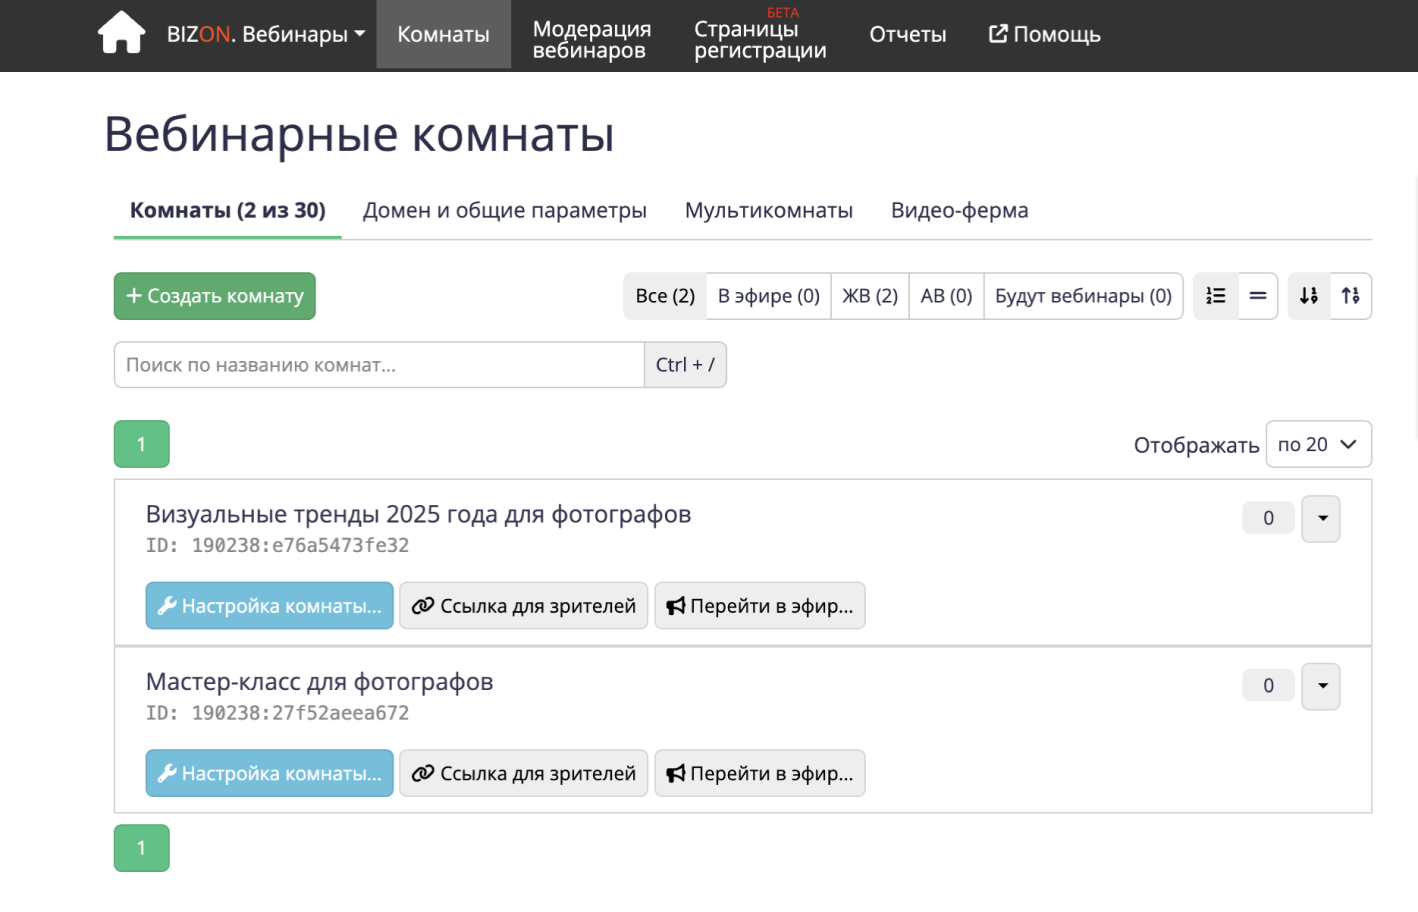Viewport: 1418px width, 912px height.
Task: Open the Отчеты section
Action: point(907,34)
